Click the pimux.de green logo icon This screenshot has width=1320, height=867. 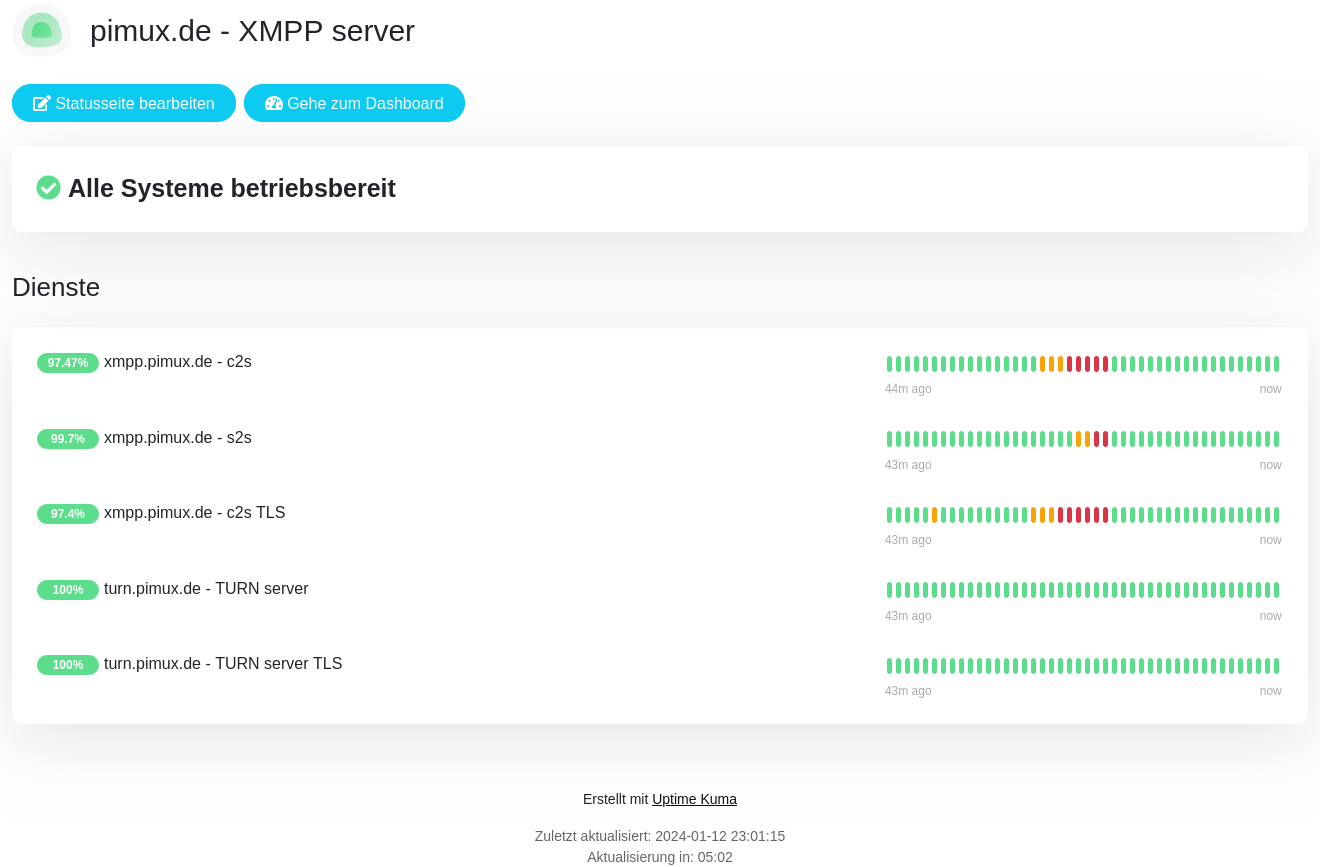[42, 30]
